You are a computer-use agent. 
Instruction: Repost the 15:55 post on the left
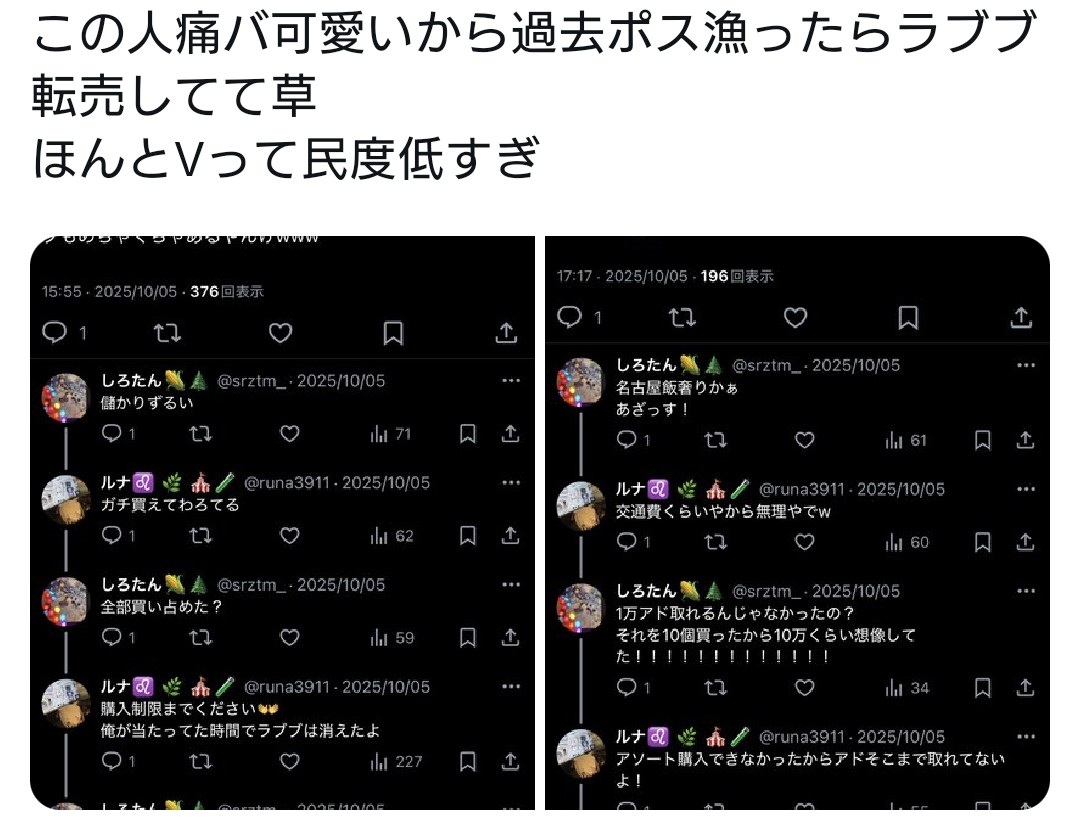(x=167, y=333)
